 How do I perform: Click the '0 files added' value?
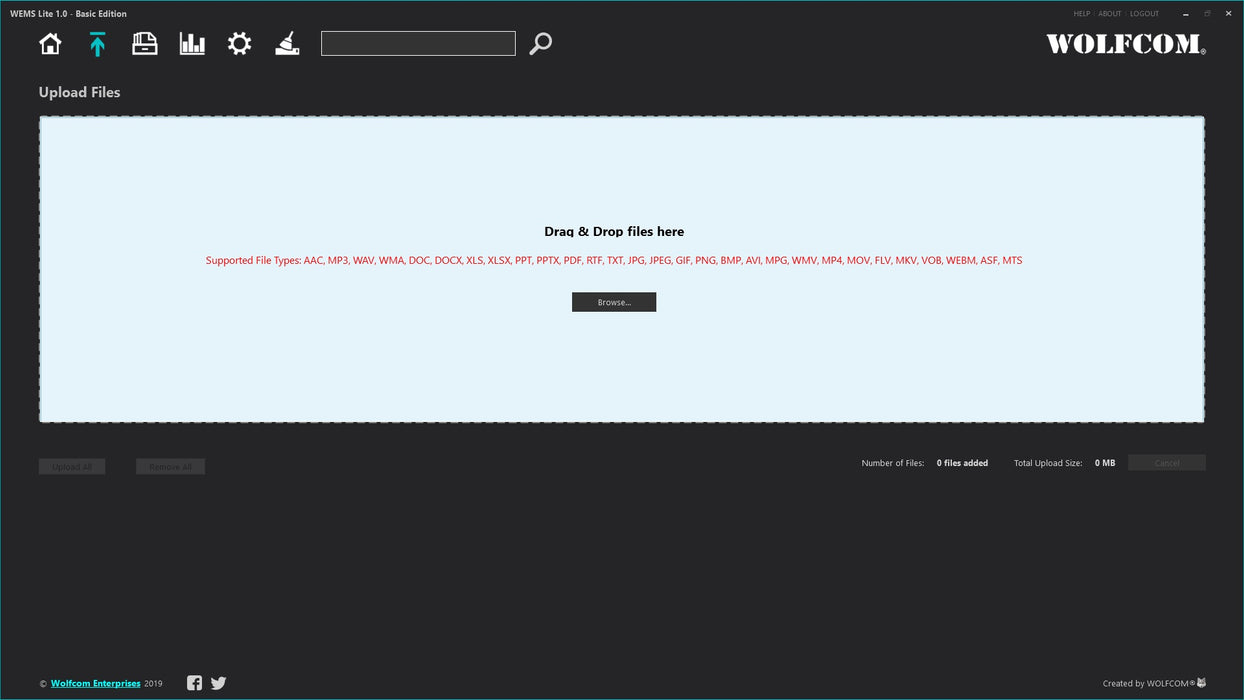(x=962, y=463)
